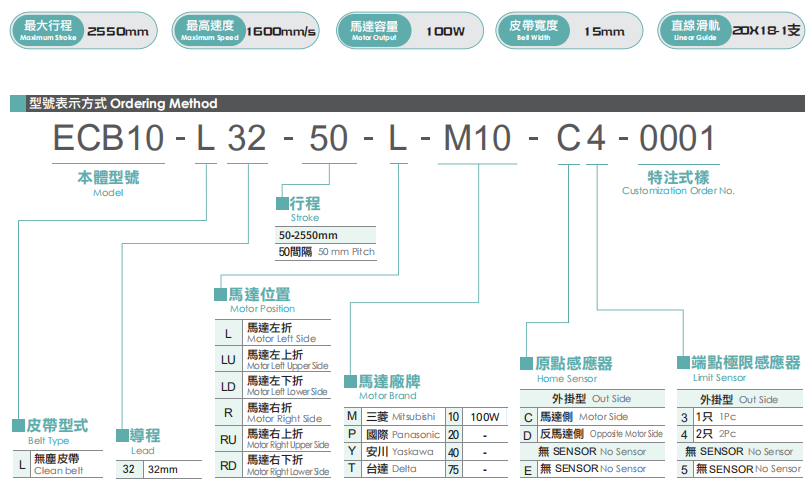812x487 pixels.
Task: Click the Maximum Stroke label badge
Action: (48, 31)
